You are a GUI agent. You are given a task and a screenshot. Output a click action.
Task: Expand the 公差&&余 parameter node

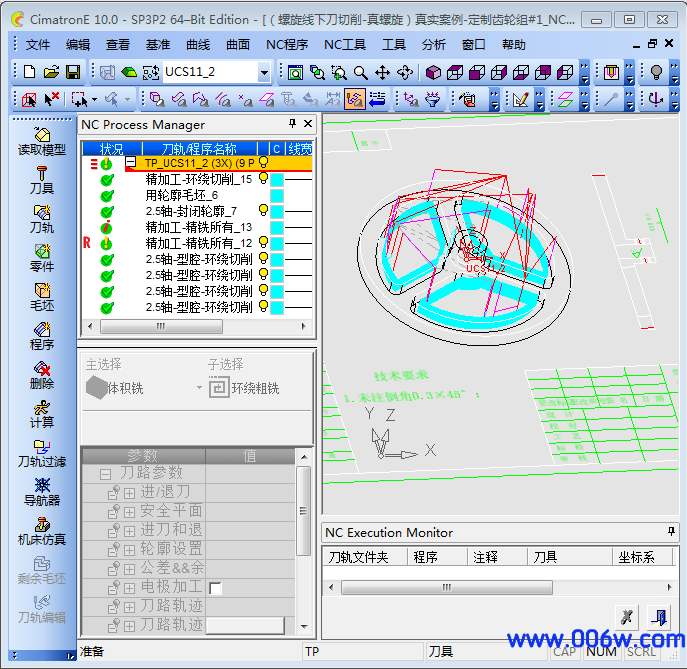pos(129,569)
